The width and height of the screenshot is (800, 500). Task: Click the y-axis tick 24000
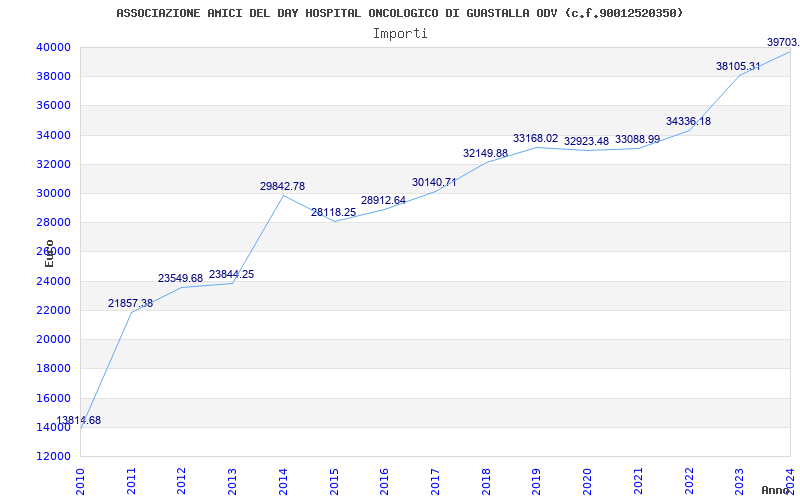(x=53, y=281)
